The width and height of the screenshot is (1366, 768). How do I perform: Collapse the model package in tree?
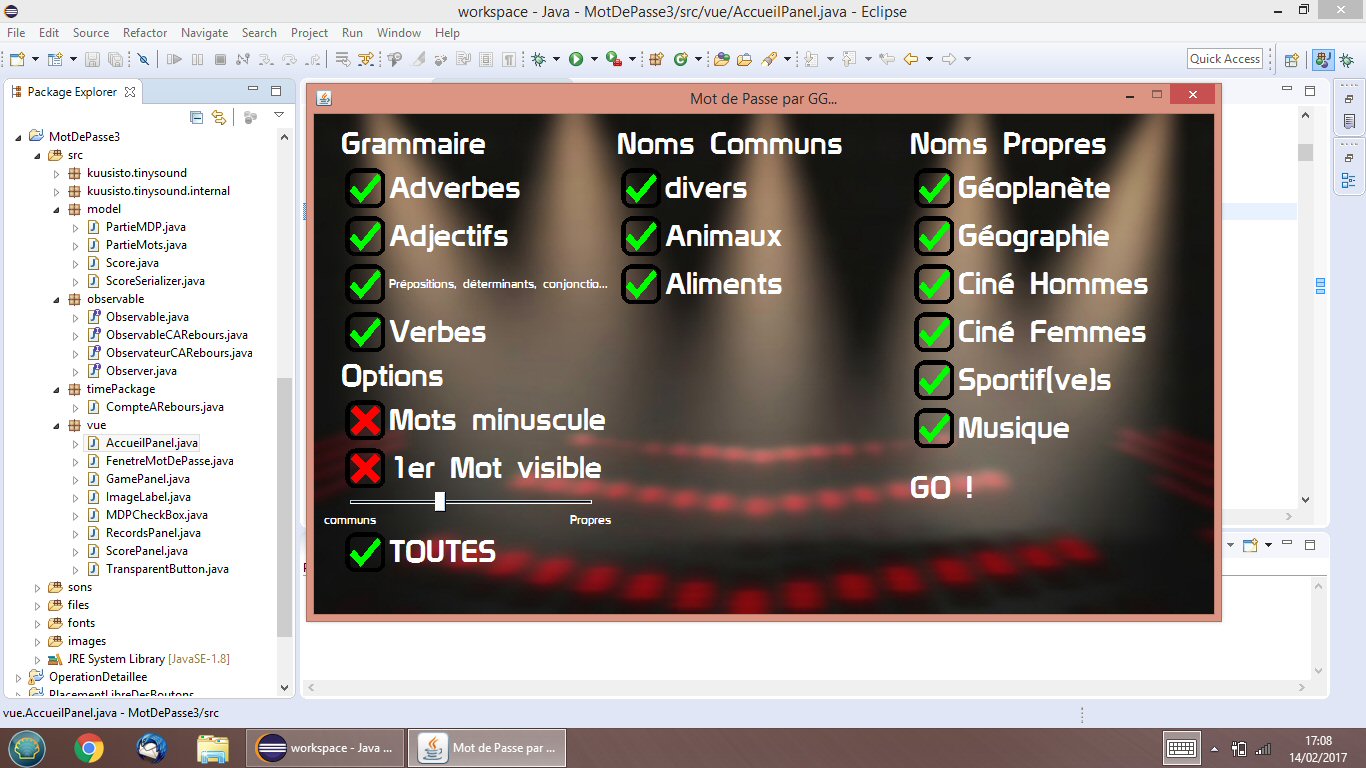coord(56,209)
